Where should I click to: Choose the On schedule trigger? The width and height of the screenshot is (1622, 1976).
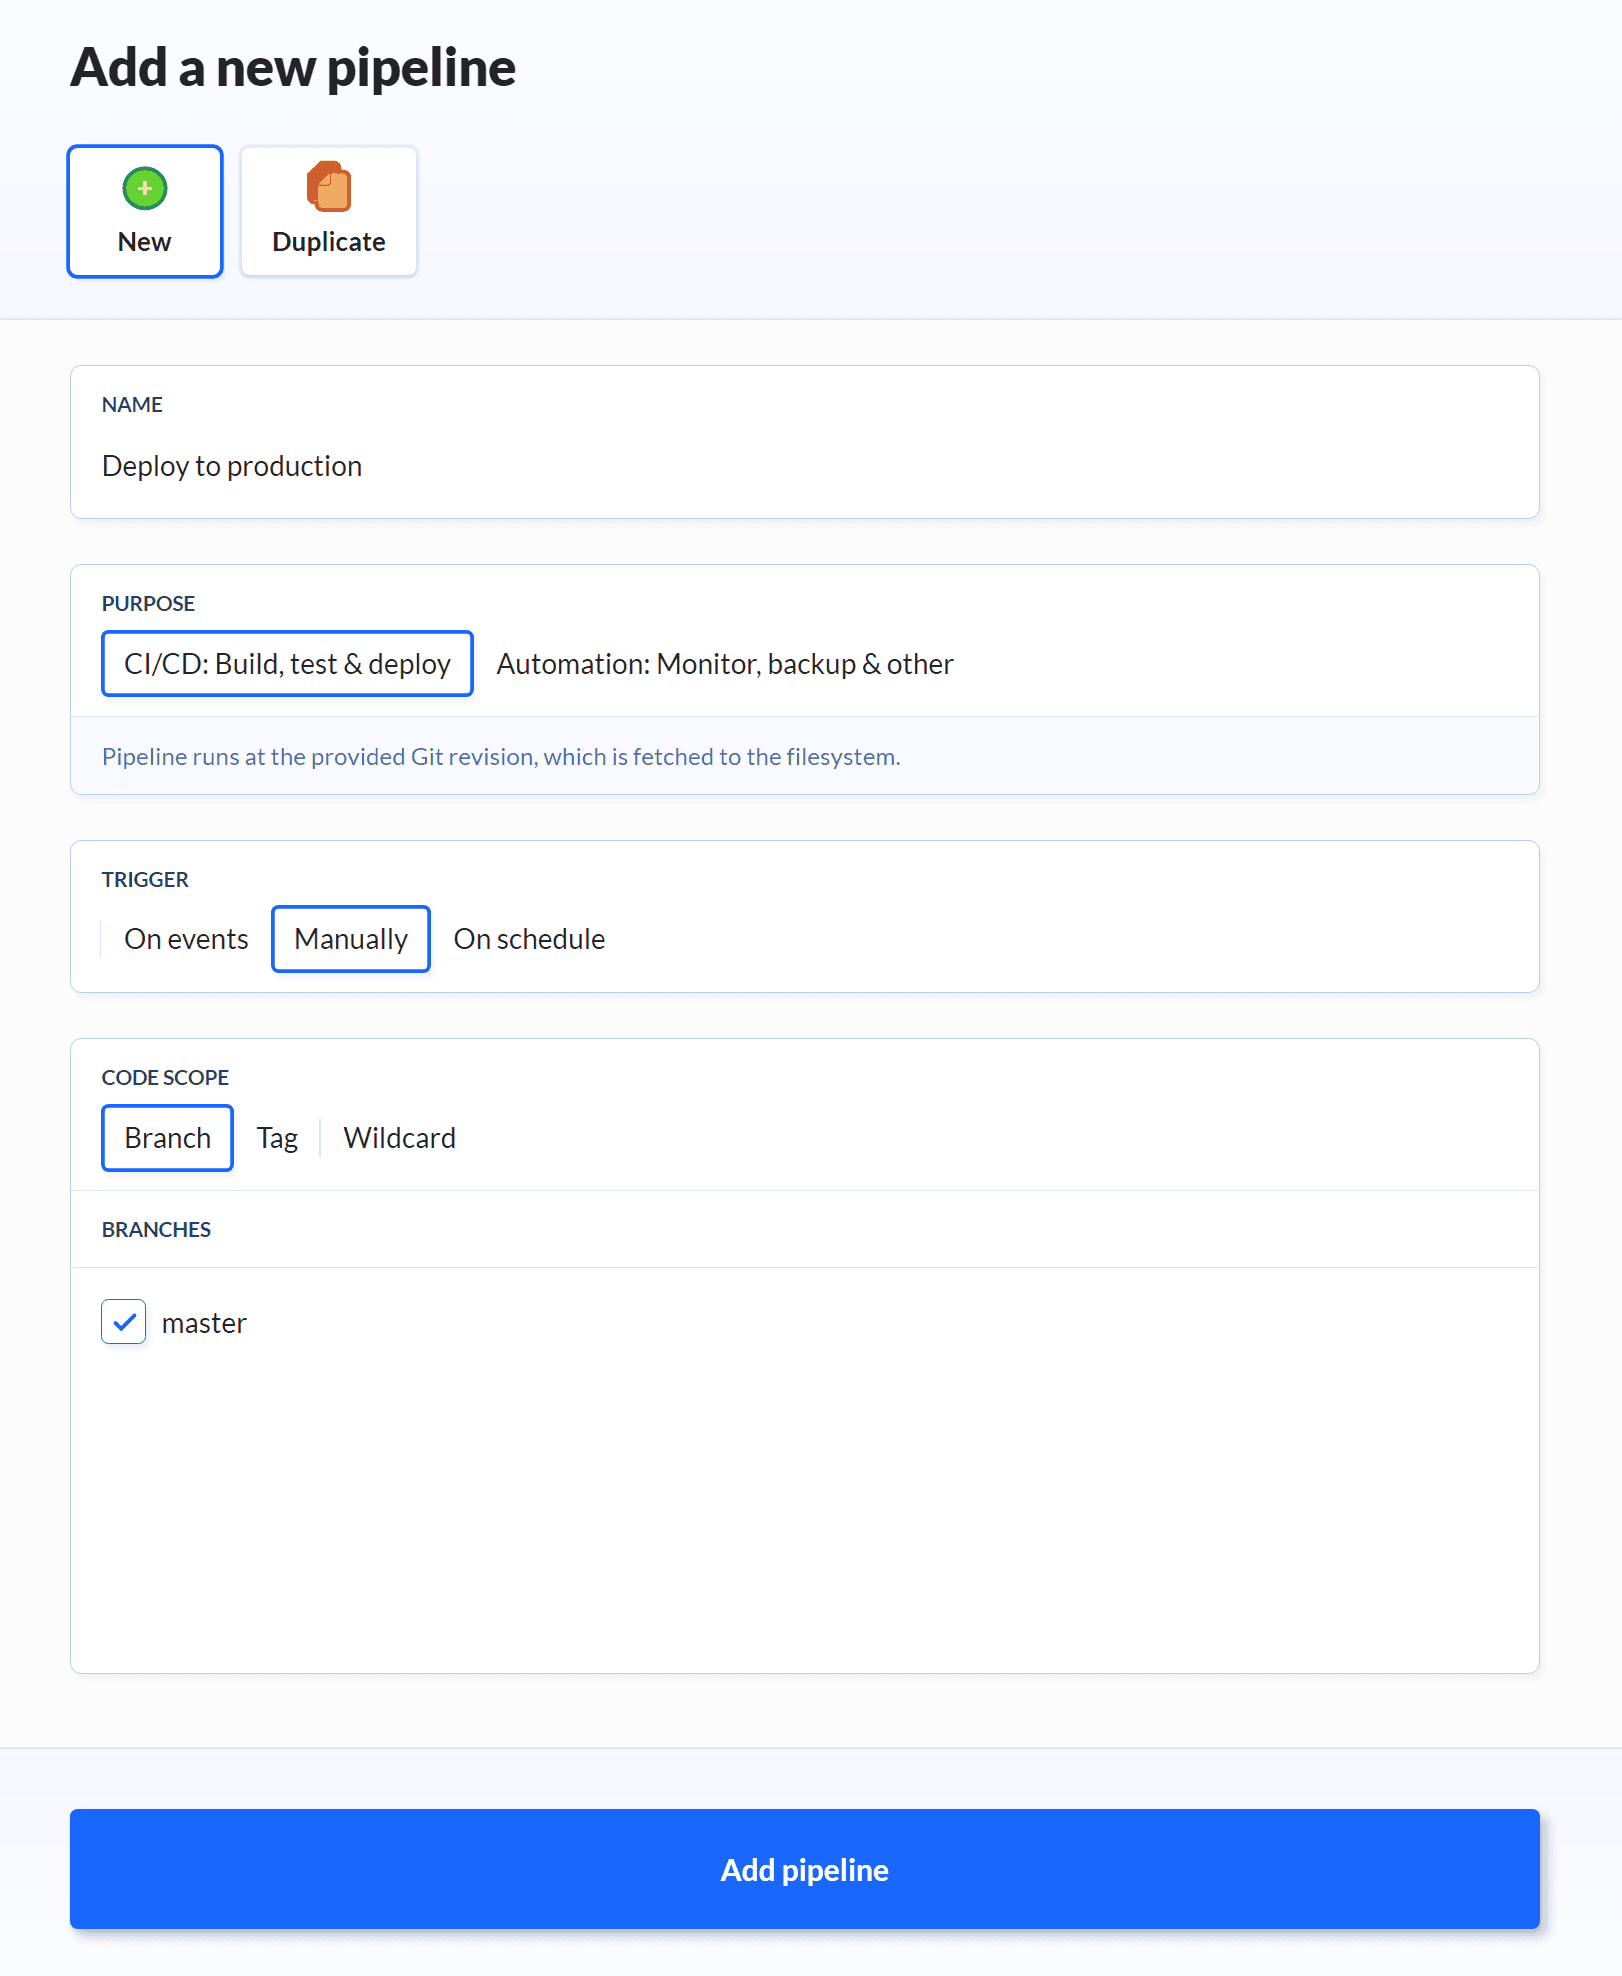click(x=529, y=938)
